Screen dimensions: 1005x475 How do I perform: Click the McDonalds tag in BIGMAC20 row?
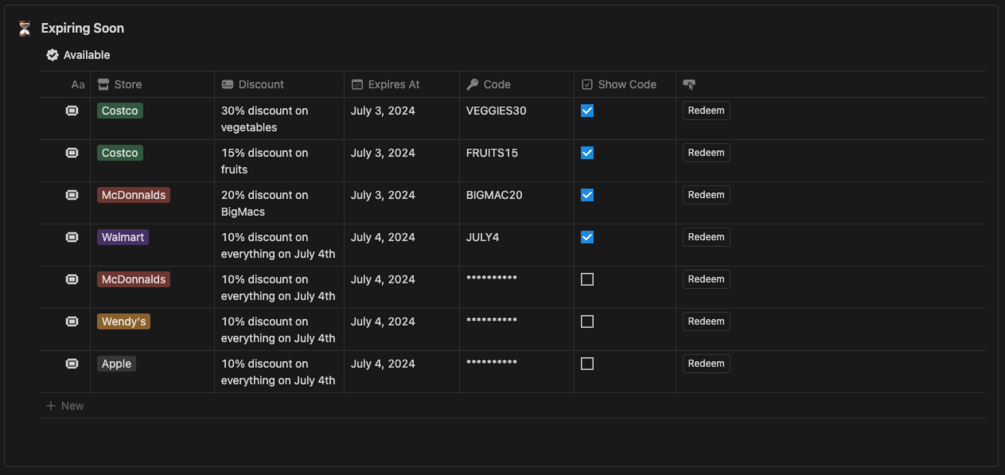[x=133, y=195]
